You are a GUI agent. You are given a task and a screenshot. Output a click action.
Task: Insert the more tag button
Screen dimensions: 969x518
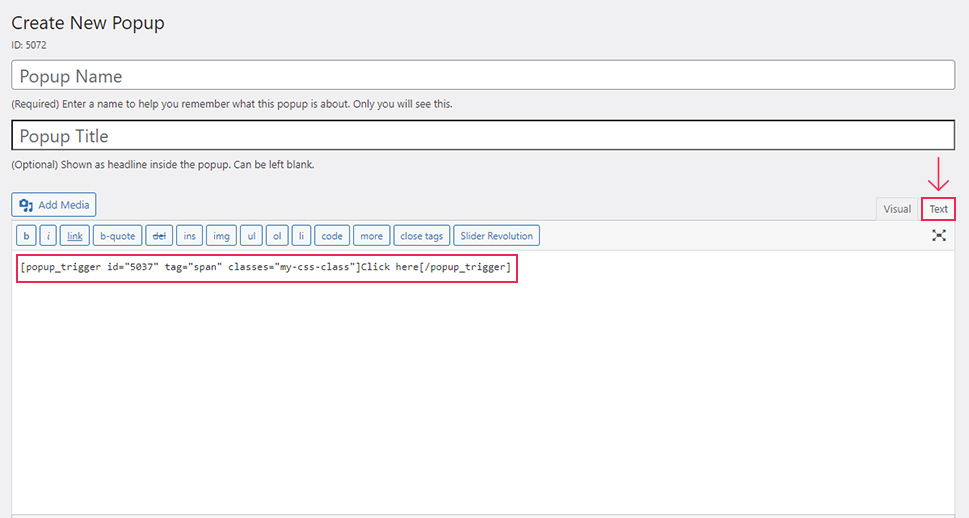[371, 236]
